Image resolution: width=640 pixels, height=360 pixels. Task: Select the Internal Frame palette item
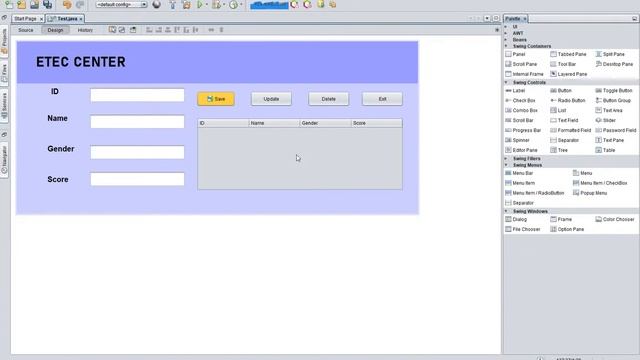click(x=524, y=74)
